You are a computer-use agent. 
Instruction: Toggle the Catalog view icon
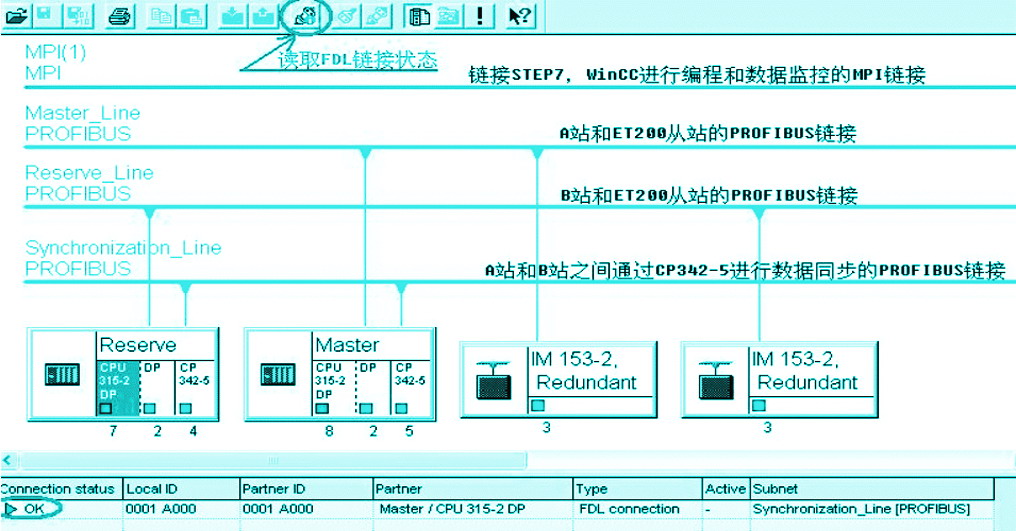[419, 16]
